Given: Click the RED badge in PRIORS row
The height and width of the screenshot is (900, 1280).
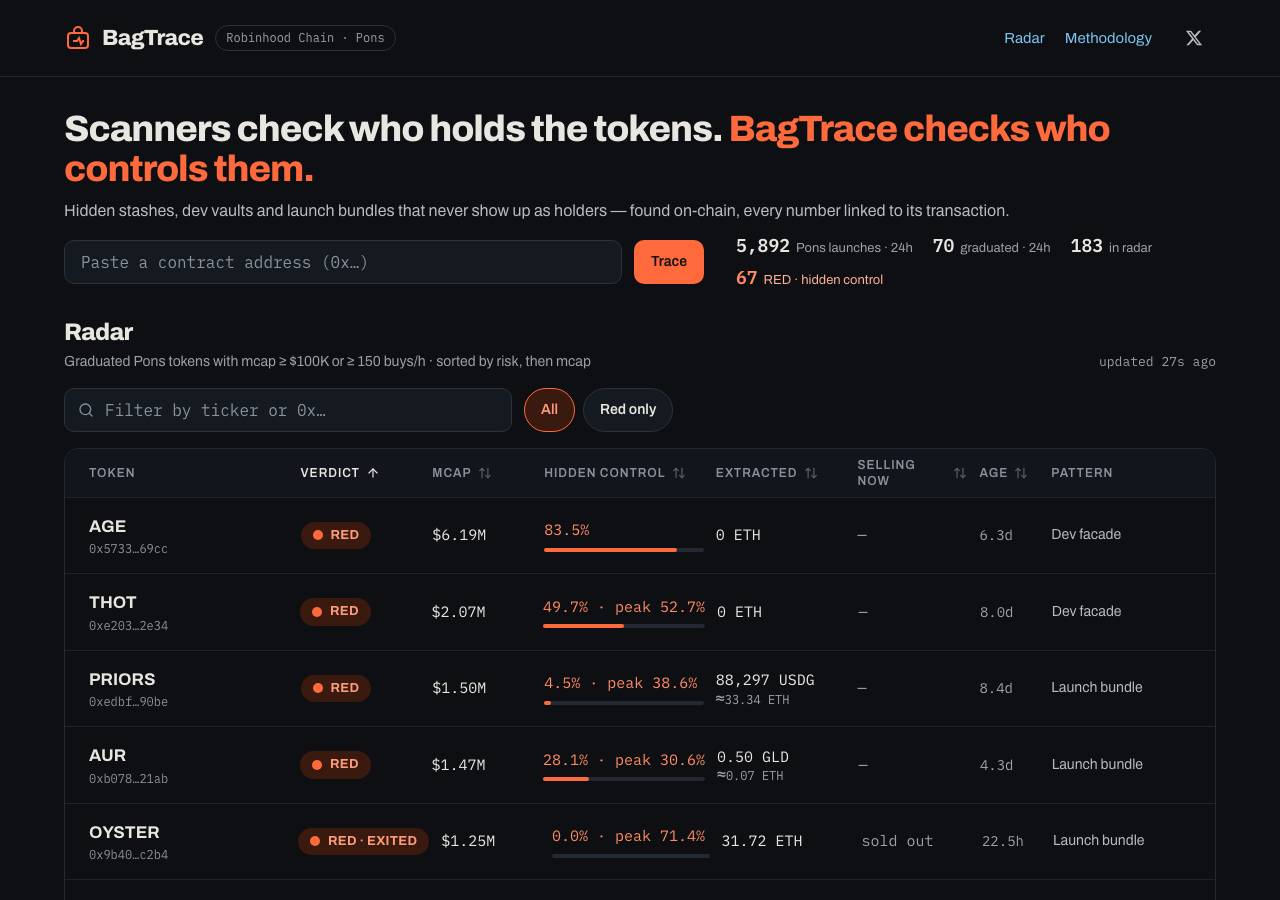Looking at the screenshot, I should tap(336, 688).
